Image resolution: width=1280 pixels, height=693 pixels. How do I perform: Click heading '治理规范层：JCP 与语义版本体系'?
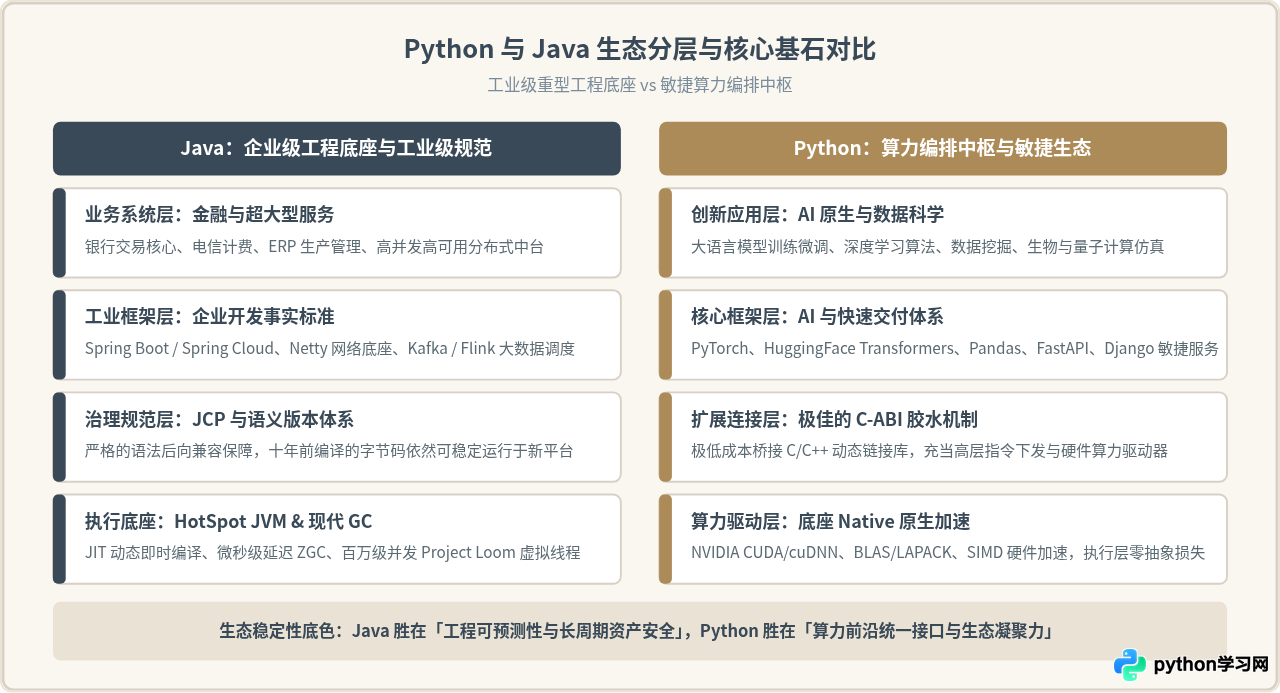pos(219,418)
